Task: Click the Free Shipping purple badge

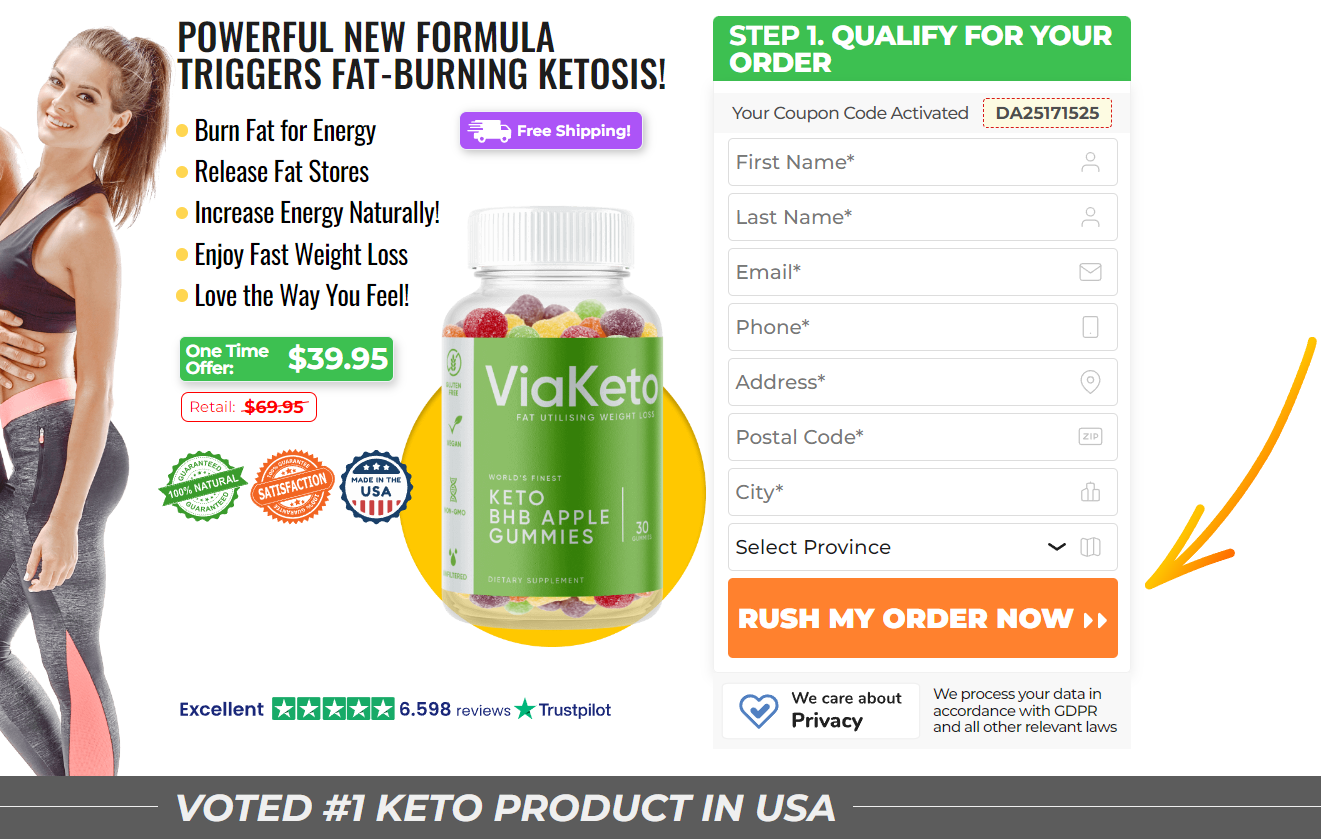Action: 551,131
